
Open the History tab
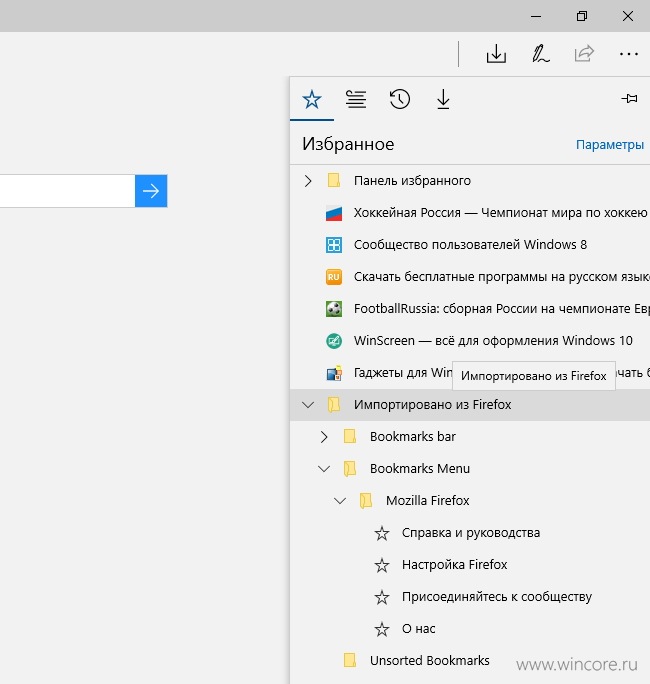pyautogui.click(x=400, y=99)
